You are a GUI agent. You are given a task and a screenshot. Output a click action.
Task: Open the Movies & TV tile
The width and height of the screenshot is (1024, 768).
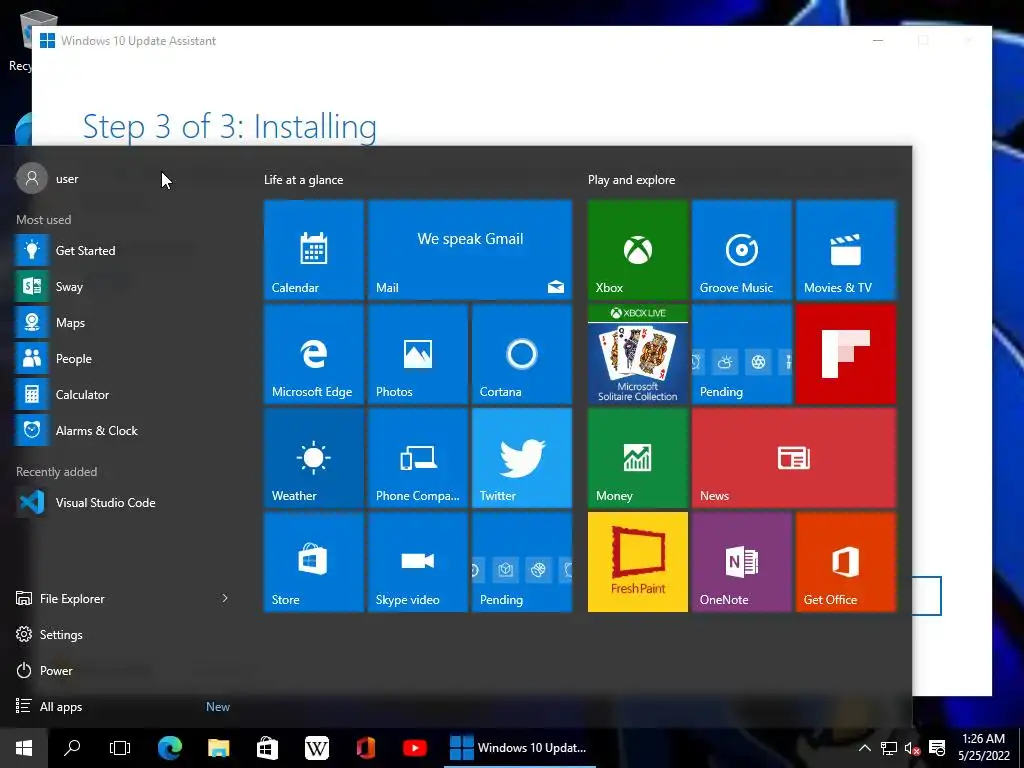846,250
